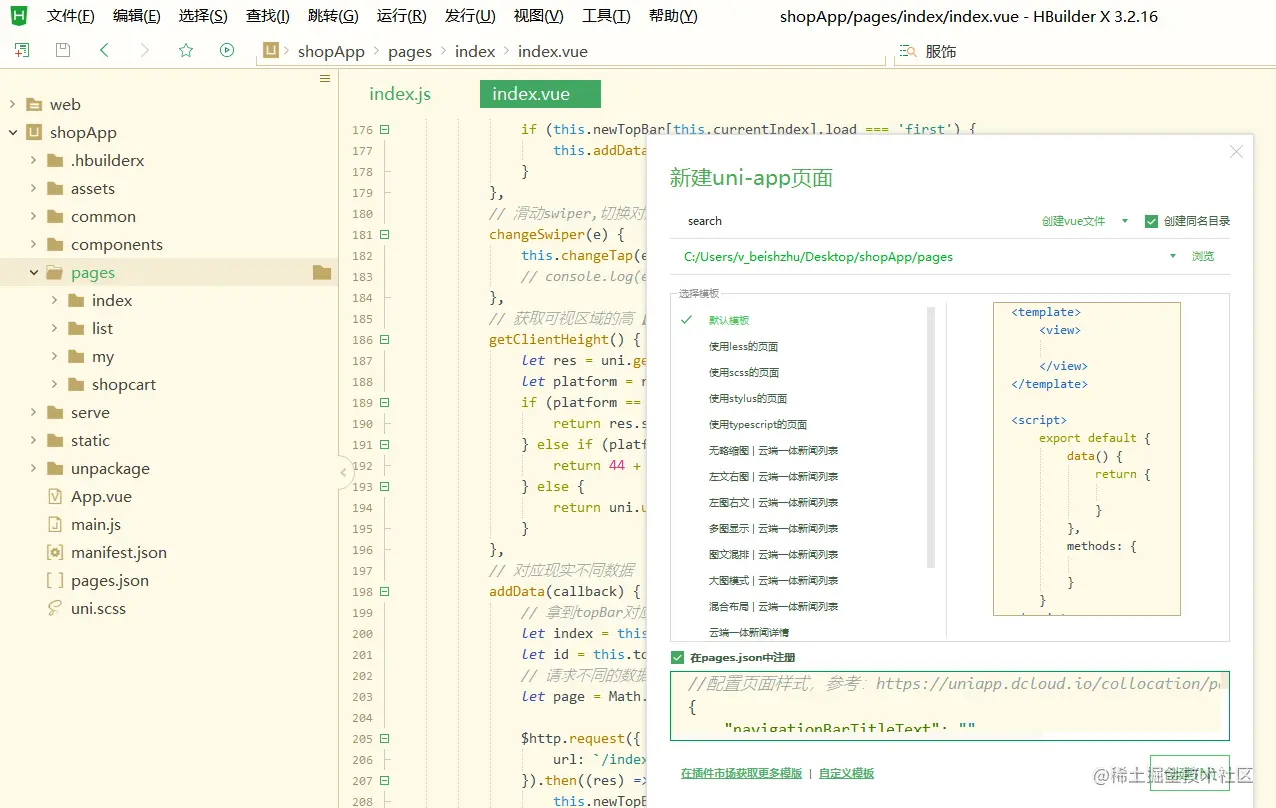
Task: Select the 默认模板 template
Action: (x=729, y=320)
